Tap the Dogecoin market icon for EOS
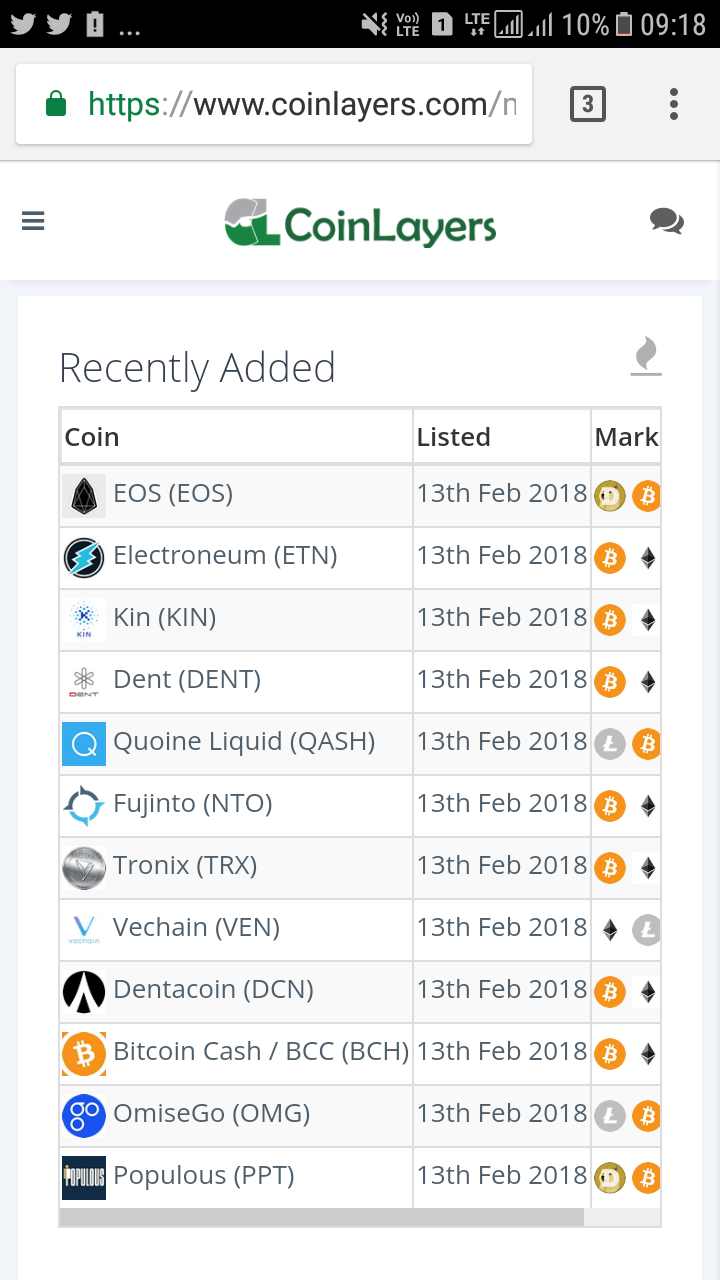720x1280 pixels. click(x=610, y=495)
